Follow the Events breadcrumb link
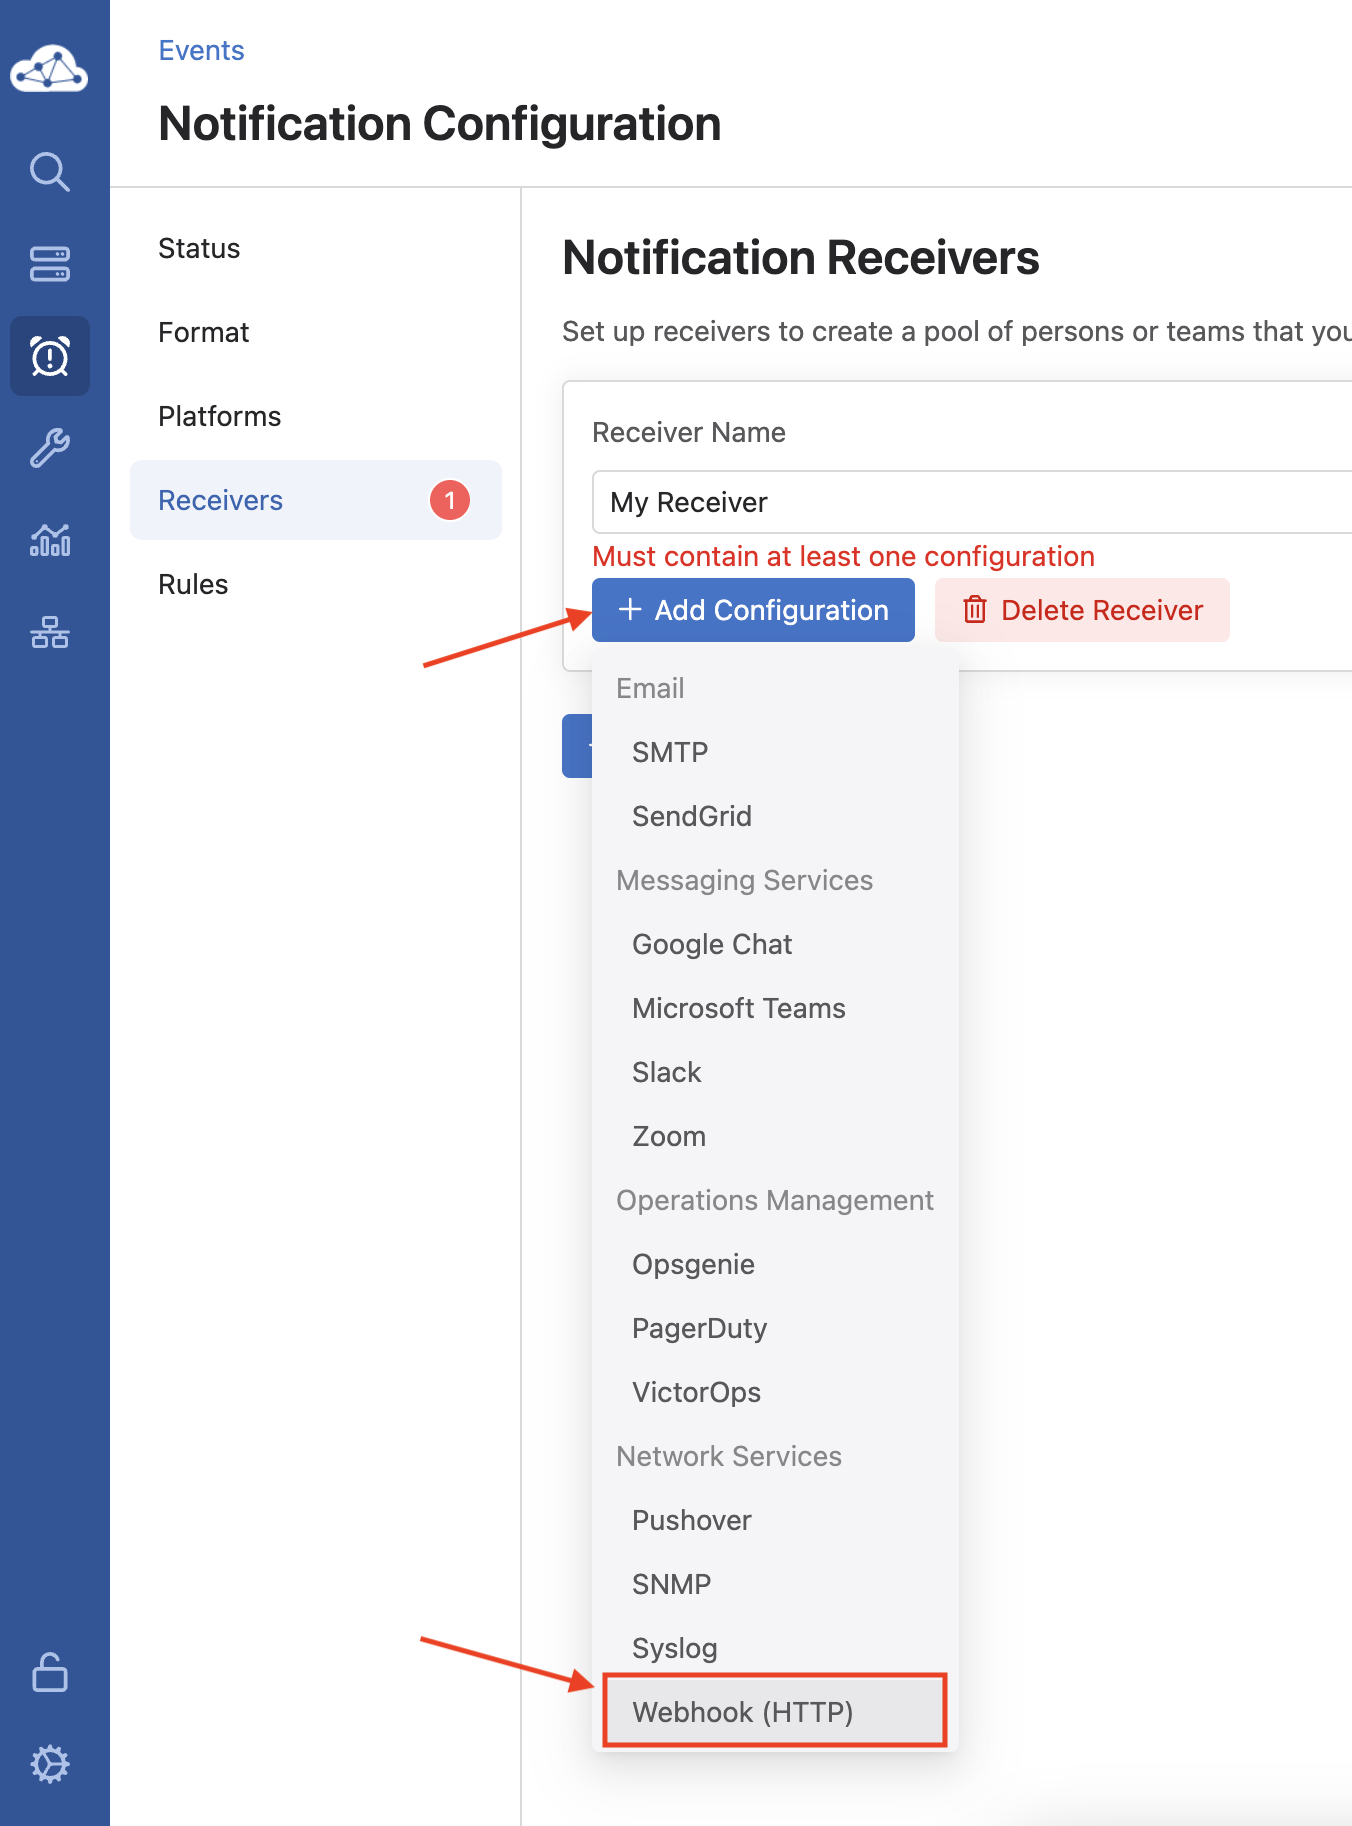Image resolution: width=1352 pixels, height=1826 pixels. point(201,50)
